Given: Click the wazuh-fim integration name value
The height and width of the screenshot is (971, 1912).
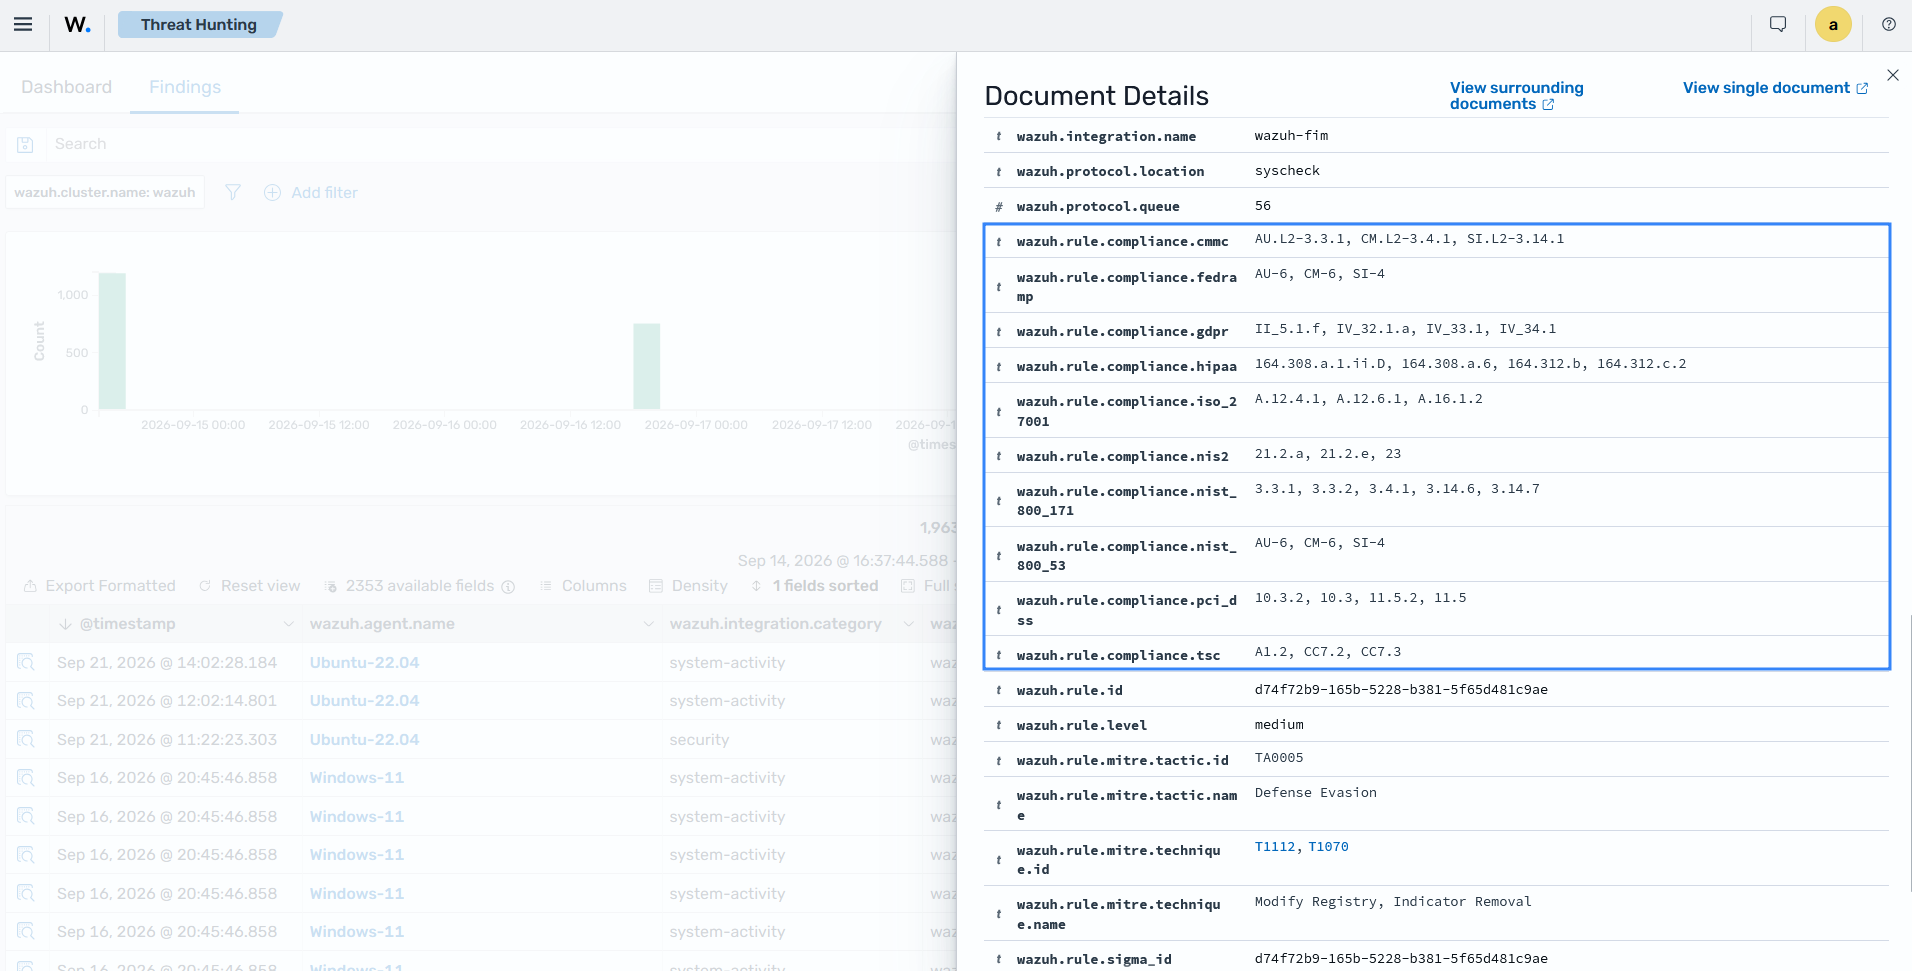Looking at the screenshot, I should pyautogui.click(x=1291, y=136).
